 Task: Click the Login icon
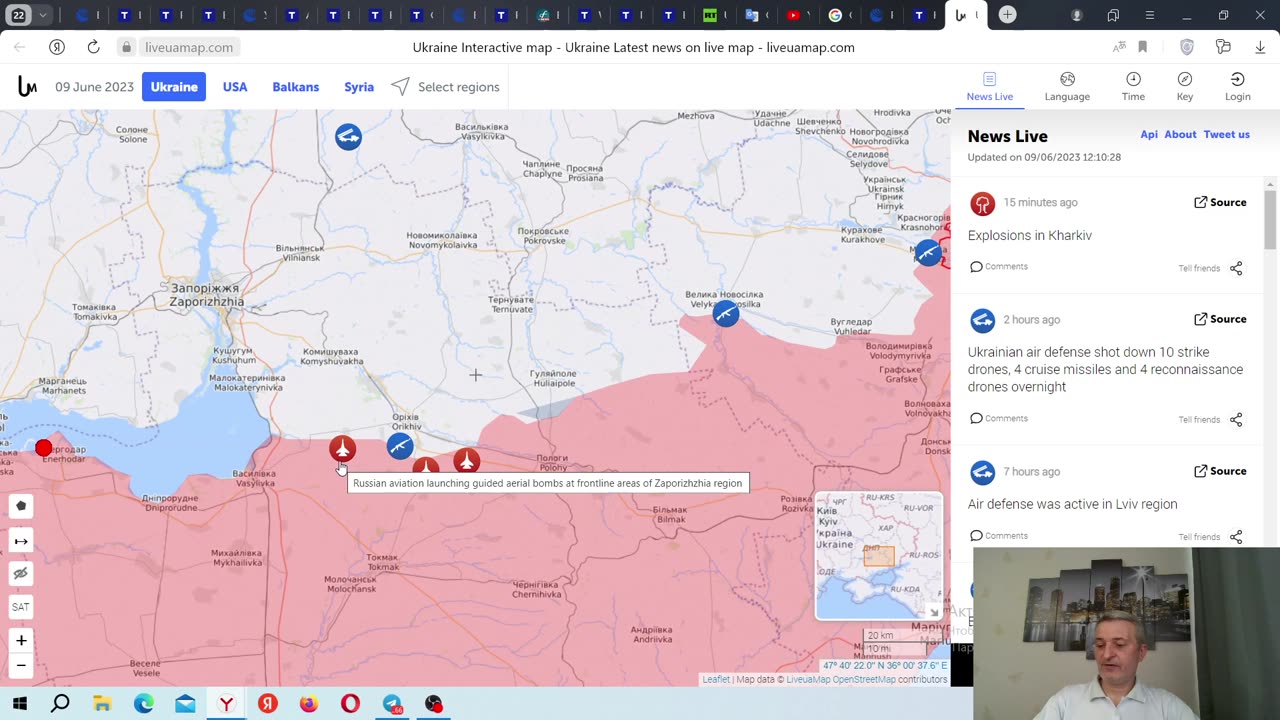click(1237, 79)
